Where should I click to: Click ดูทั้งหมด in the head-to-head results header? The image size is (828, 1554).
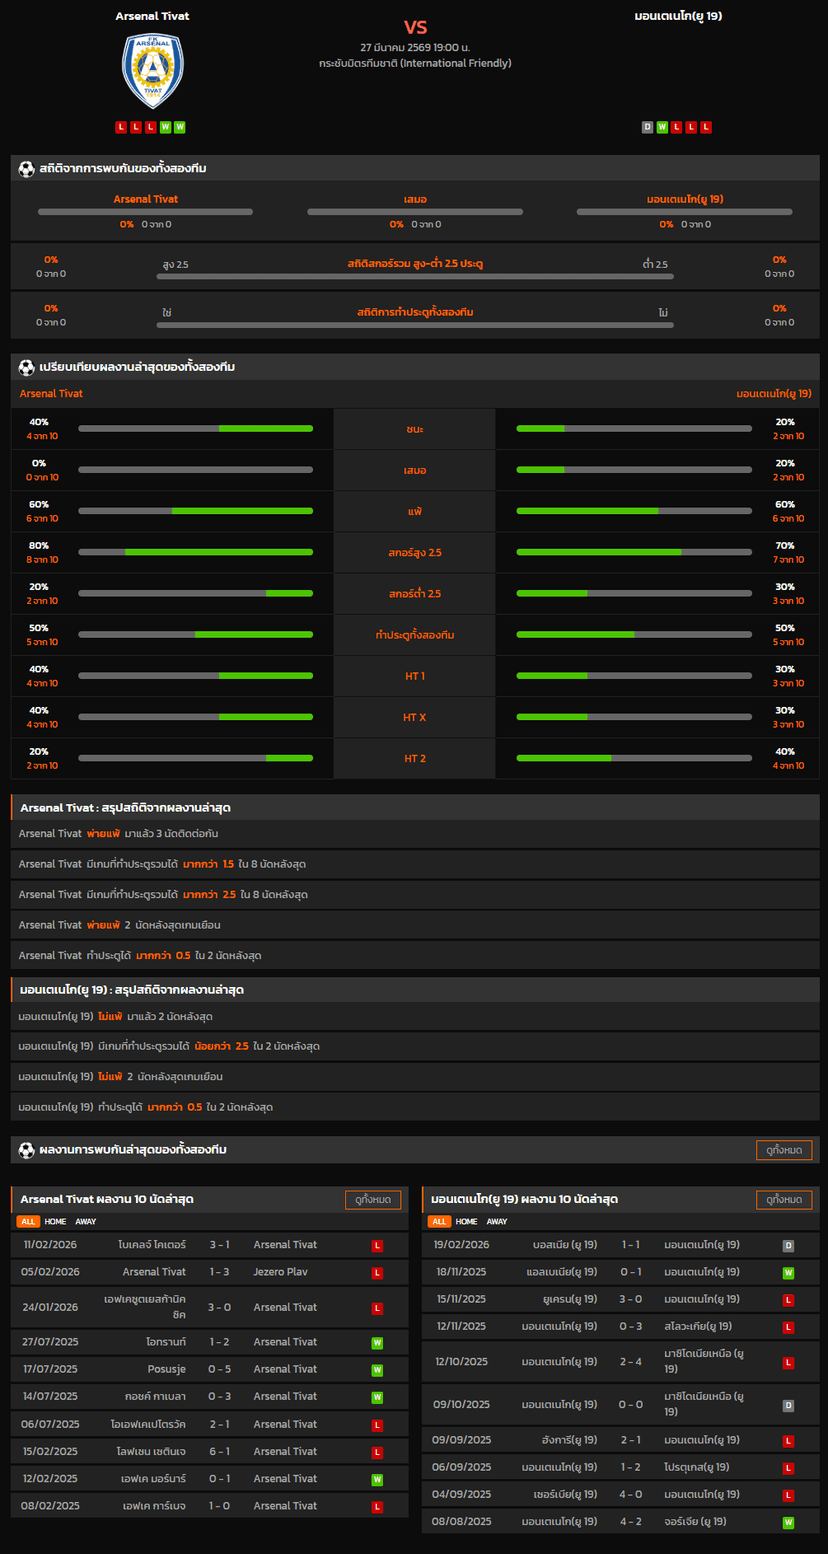[x=784, y=1150]
